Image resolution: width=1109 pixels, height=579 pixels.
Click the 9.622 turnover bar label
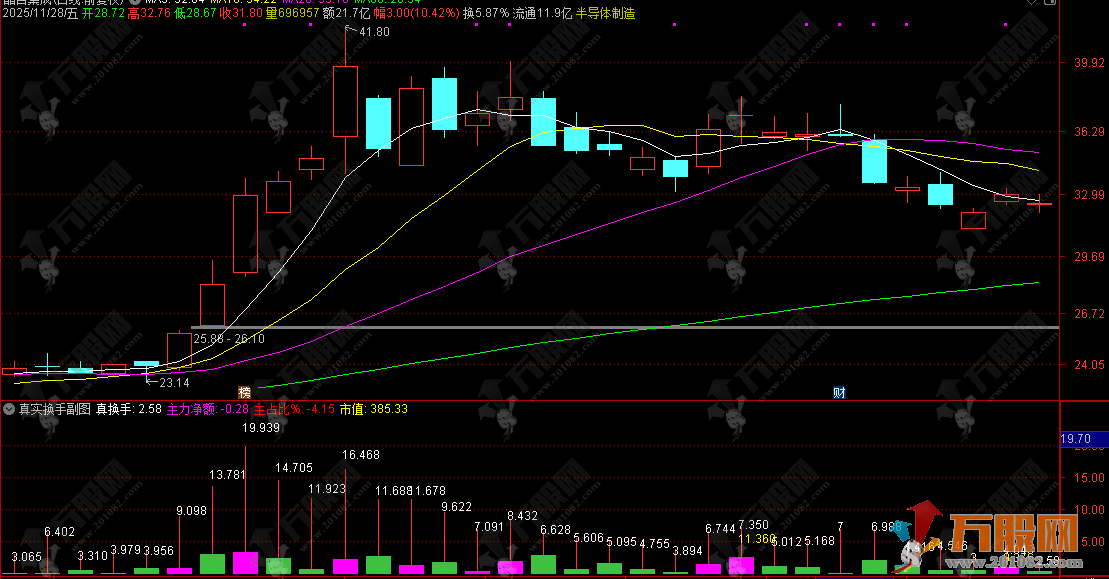[x=456, y=506]
